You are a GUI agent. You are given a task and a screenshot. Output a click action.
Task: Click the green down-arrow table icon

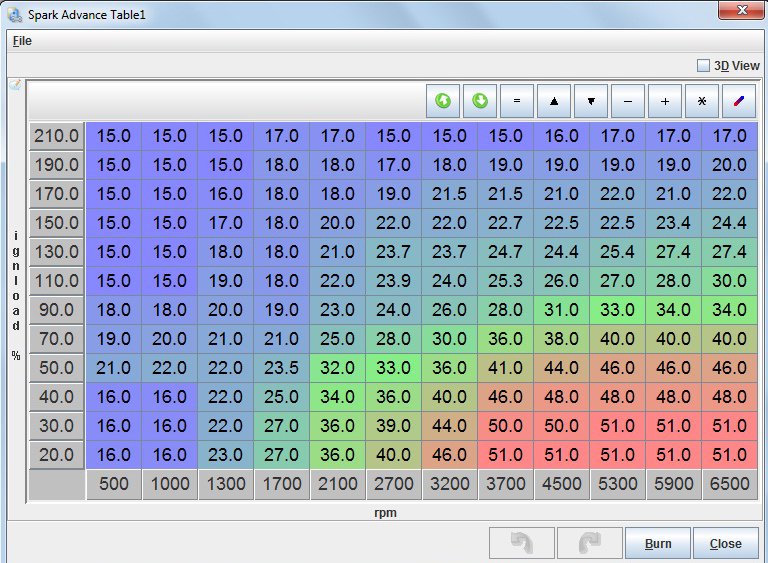click(x=480, y=101)
